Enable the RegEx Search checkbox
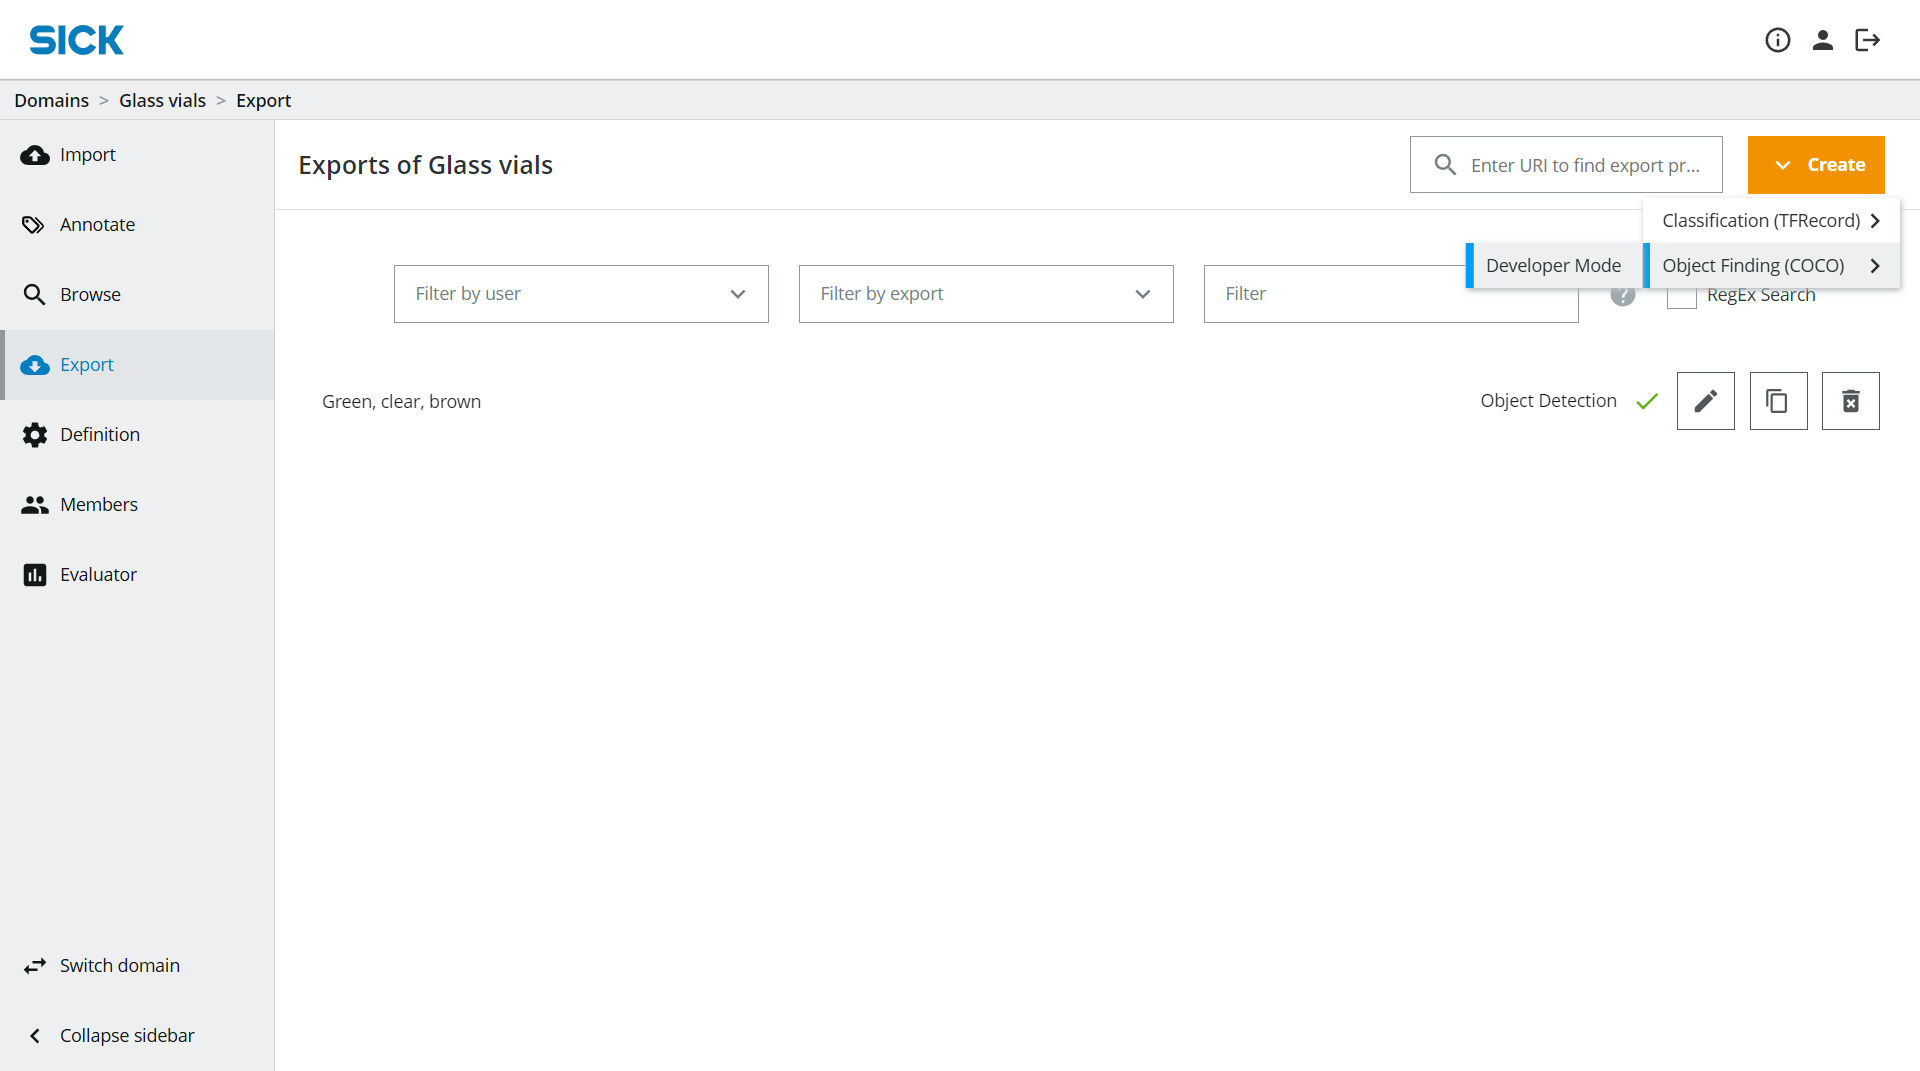 [x=1682, y=295]
